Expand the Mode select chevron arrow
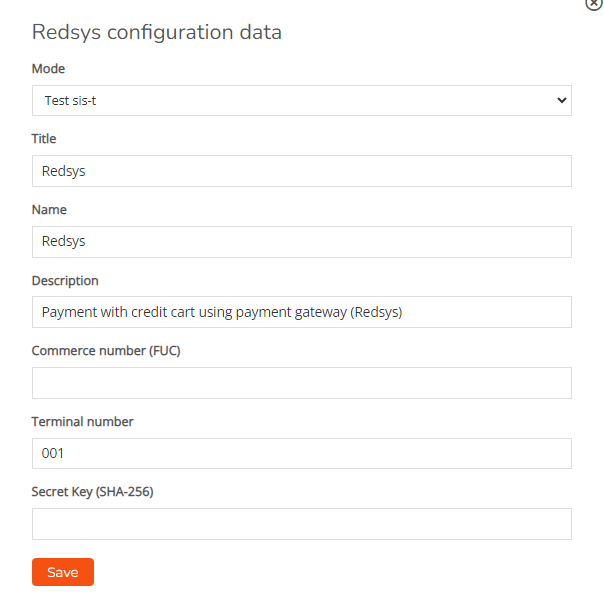The height and width of the screenshot is (613, 604). [561, 100]
